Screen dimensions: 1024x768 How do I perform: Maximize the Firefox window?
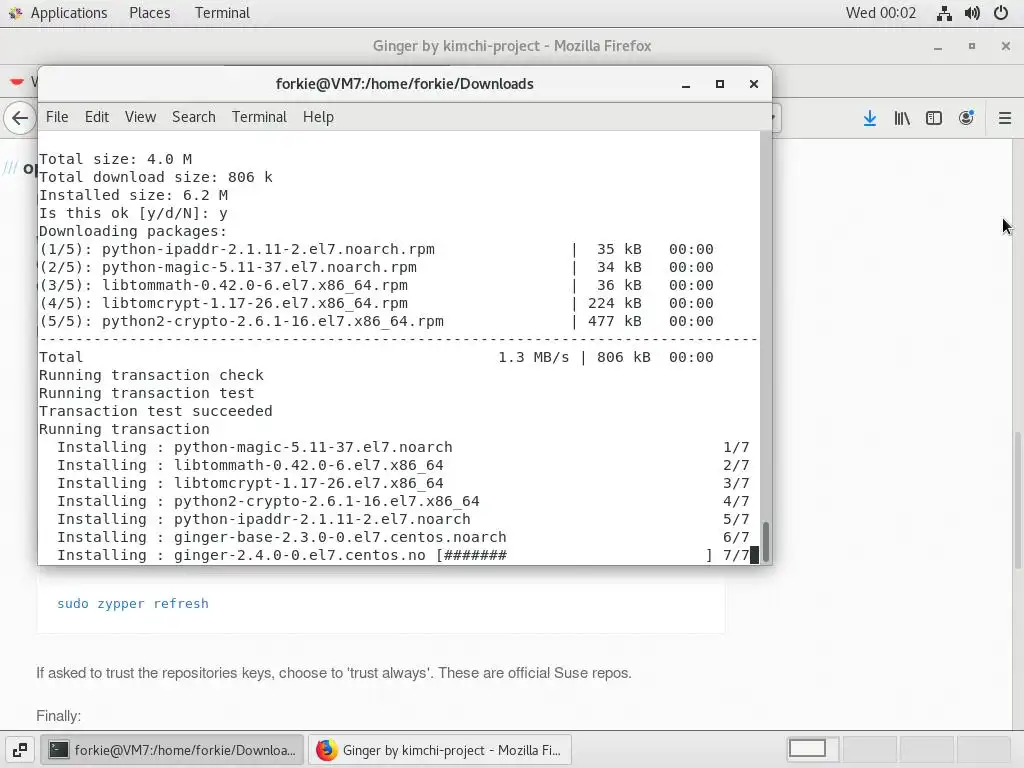[x=972, y=46]
